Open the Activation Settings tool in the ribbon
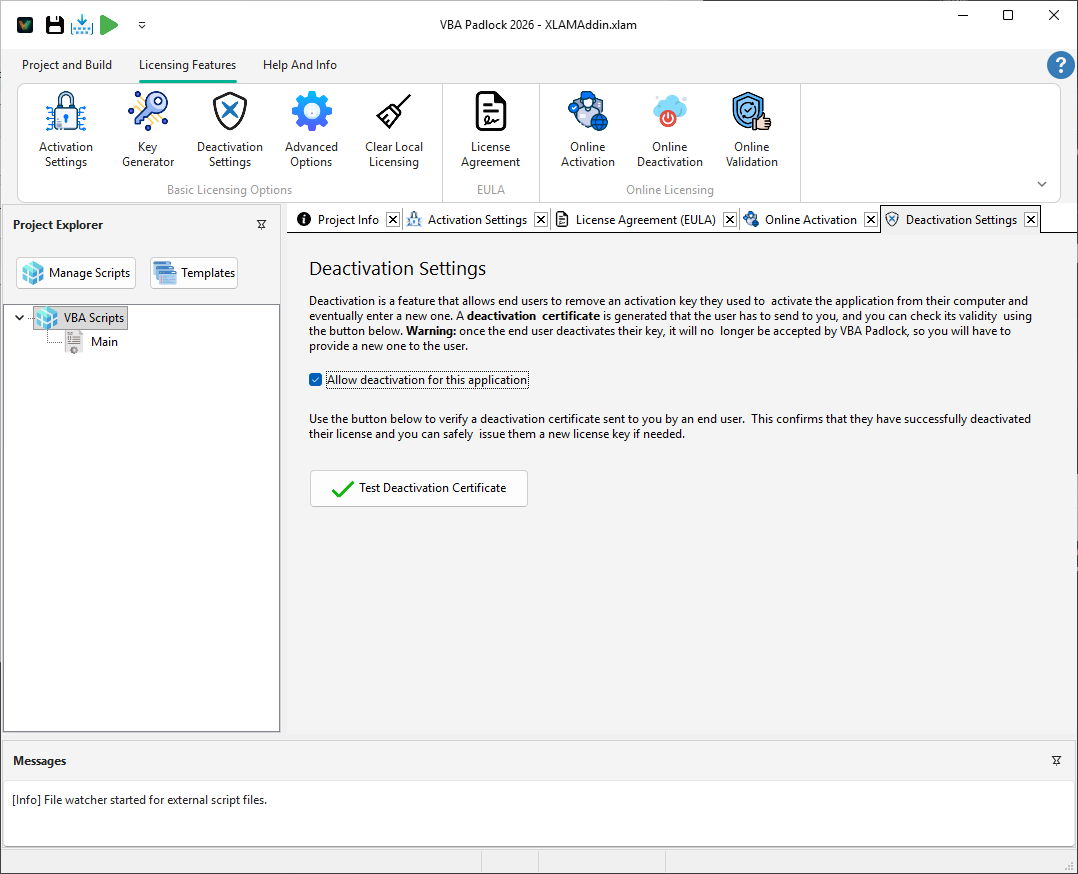Screen dimensions: 1078x874 pyautogui.click(x=65, y=128)
